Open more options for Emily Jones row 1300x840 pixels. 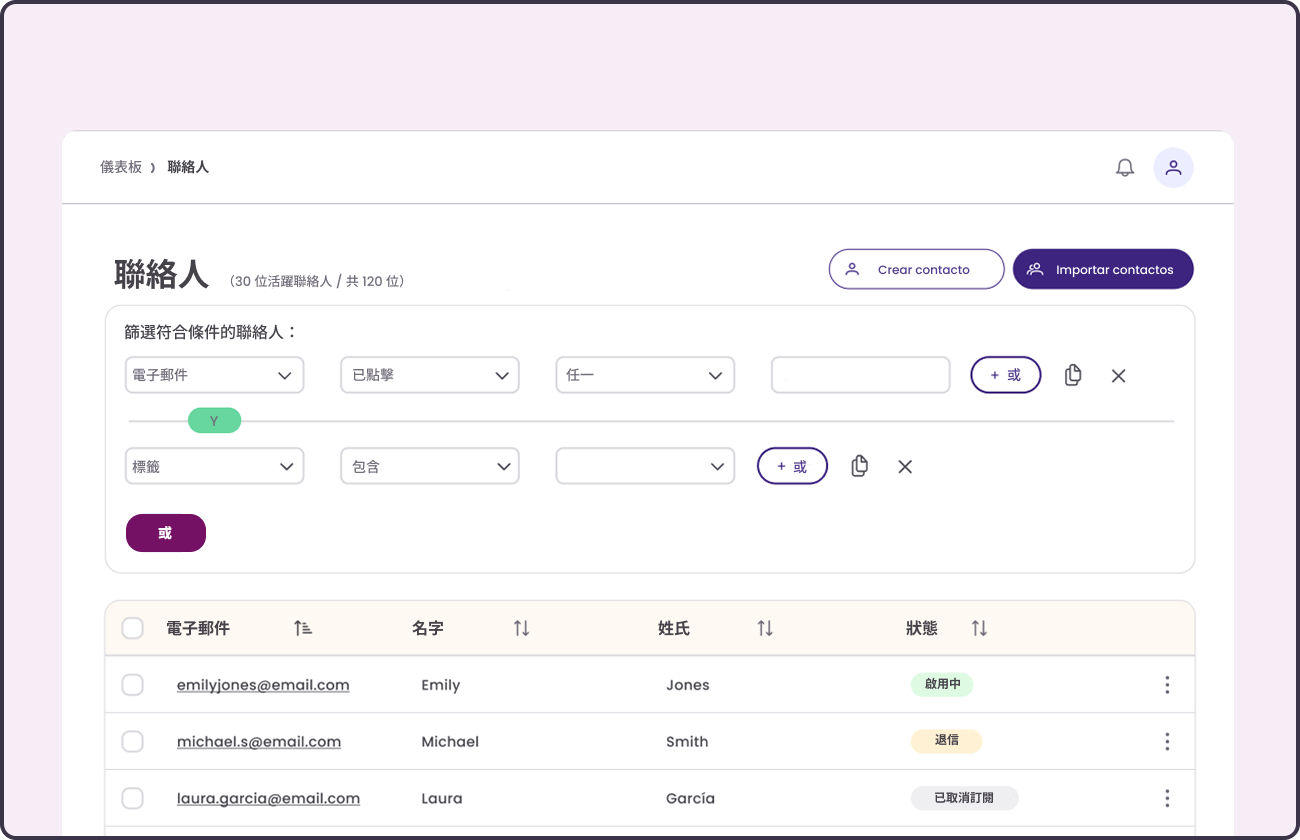tap(1167, 685)
